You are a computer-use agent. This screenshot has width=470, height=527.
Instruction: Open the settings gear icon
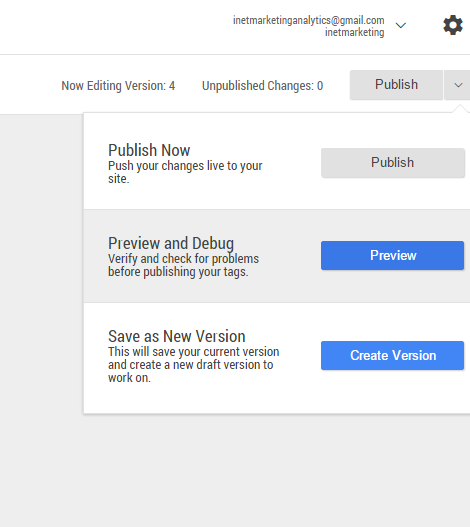point(453,25)
